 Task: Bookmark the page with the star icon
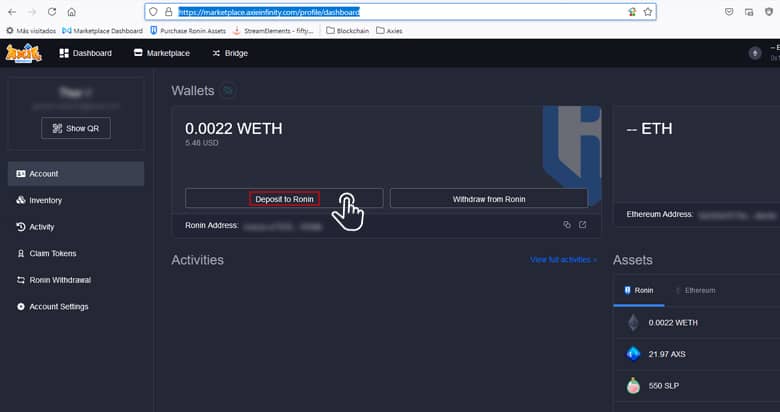click(x=647, y=12)
